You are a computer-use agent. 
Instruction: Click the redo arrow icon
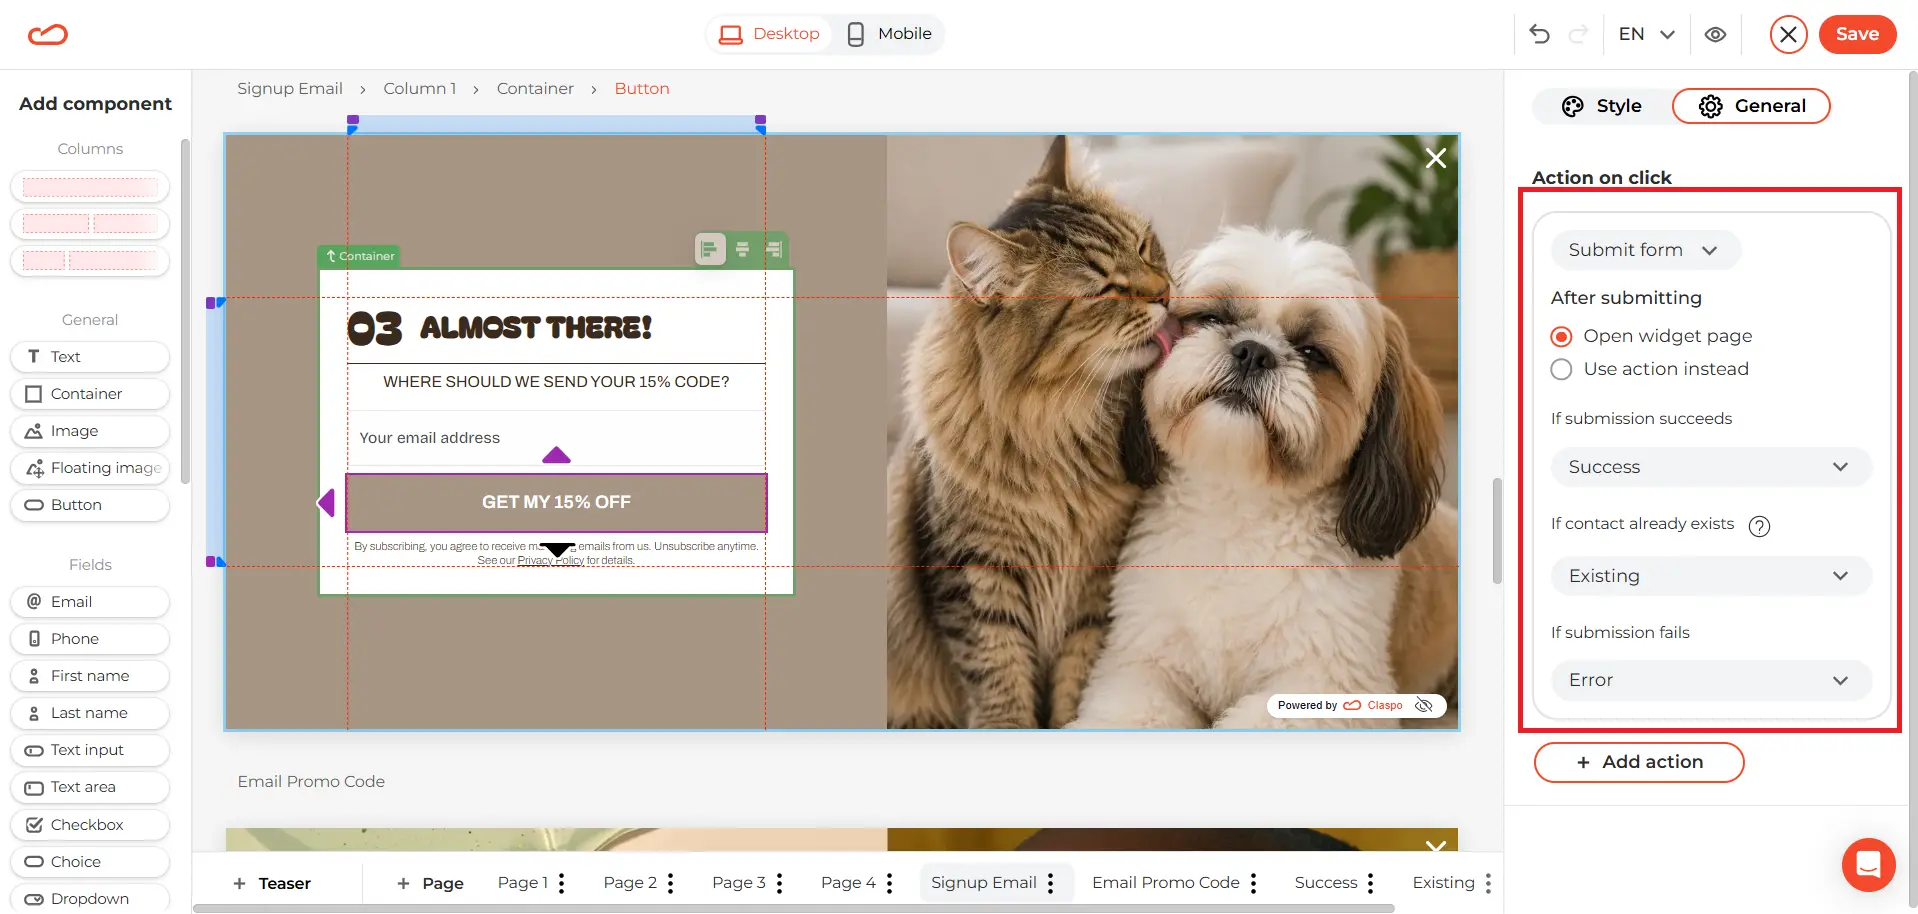click(x=1579, y=34)
